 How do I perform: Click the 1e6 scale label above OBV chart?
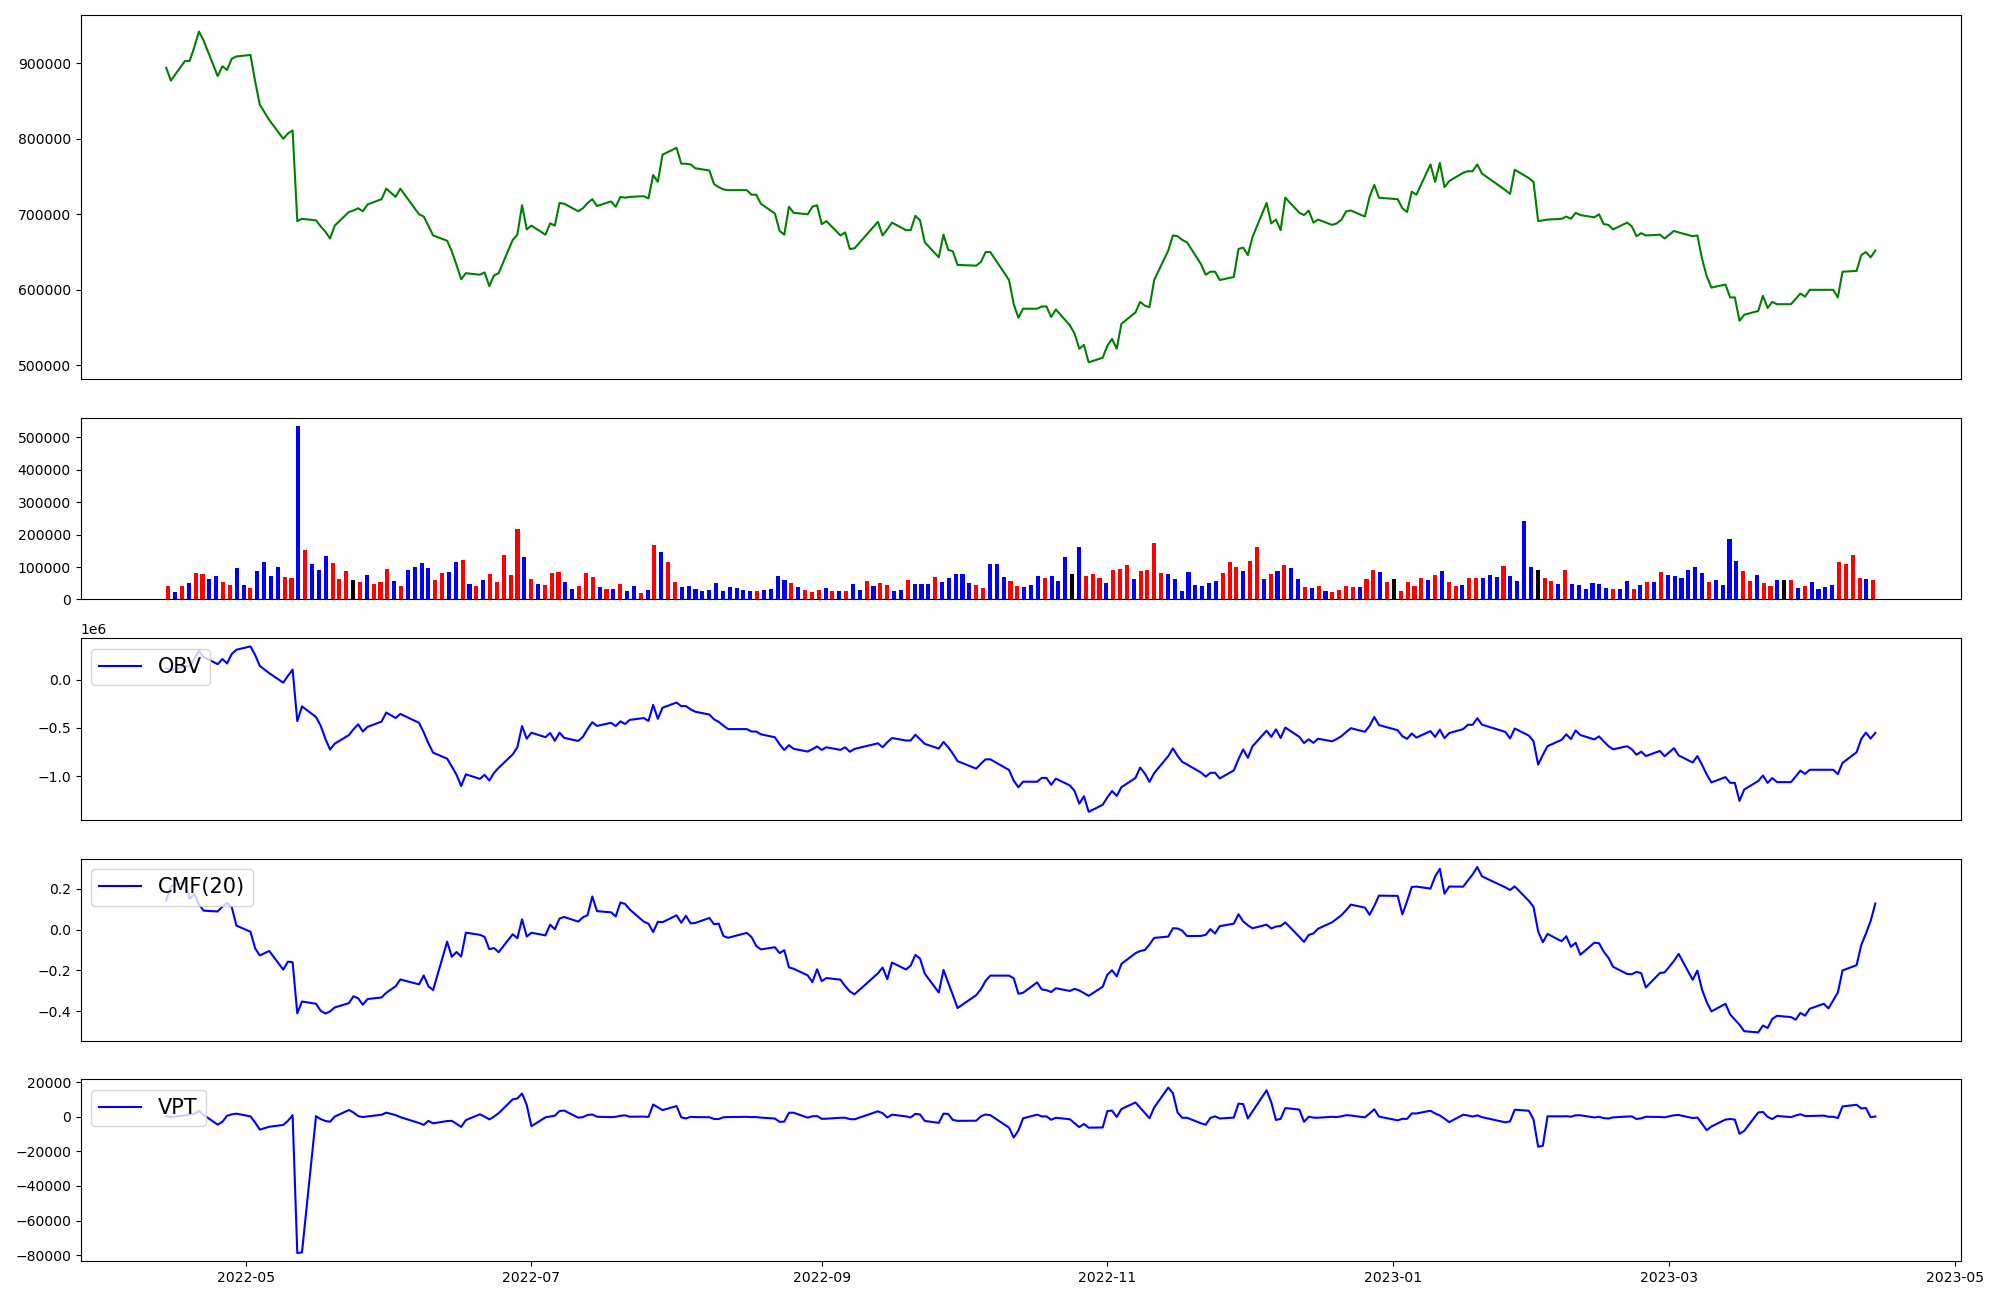92,629
